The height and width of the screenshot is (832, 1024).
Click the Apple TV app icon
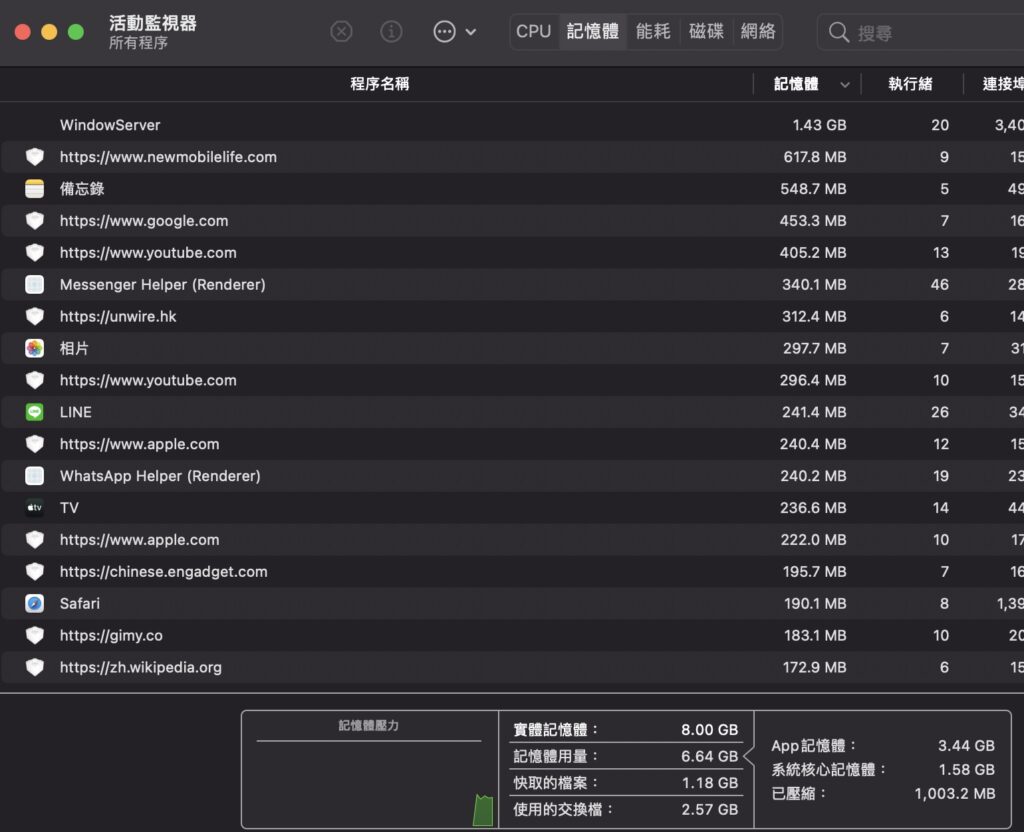(35, 507)
